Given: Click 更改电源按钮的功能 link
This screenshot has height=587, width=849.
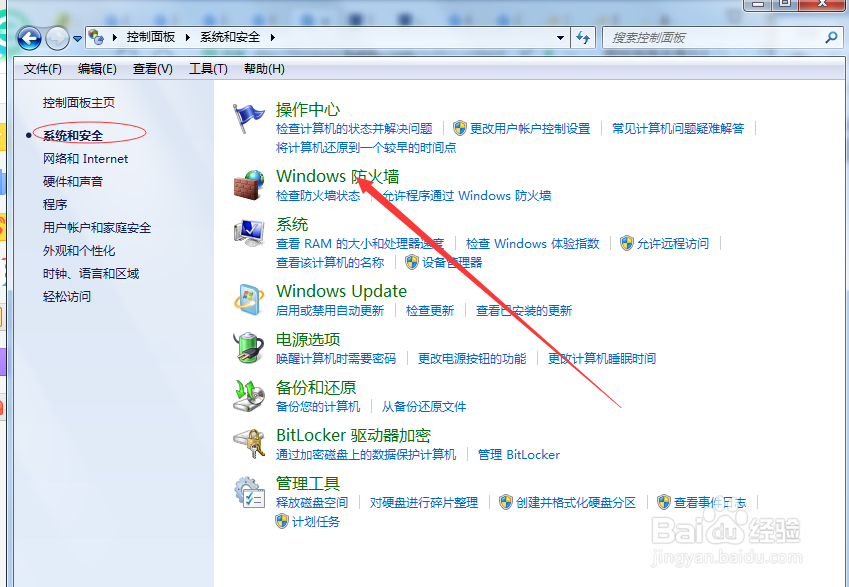Looking at the screenshot, I should pyautogui.click(x=472, y=358).
